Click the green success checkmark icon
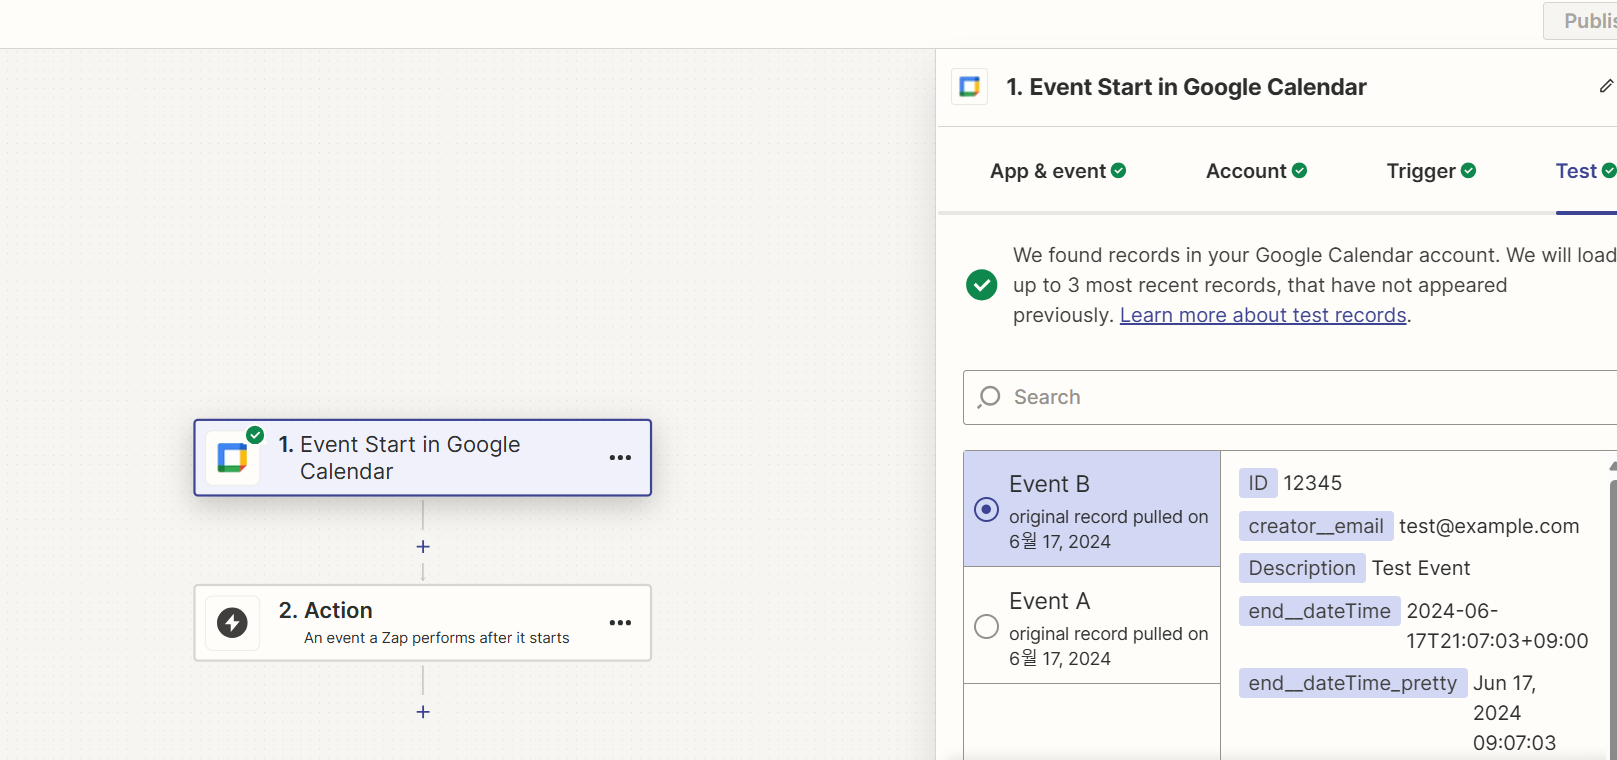Viewport: 1617px width, 760px height. (x=982, y=285)
